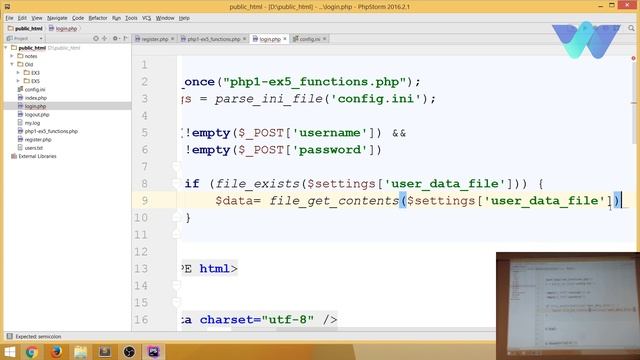Select External Libraries in the project tree
The height and width of the screenshot is (360, 640).
click(x=34, y=156)
